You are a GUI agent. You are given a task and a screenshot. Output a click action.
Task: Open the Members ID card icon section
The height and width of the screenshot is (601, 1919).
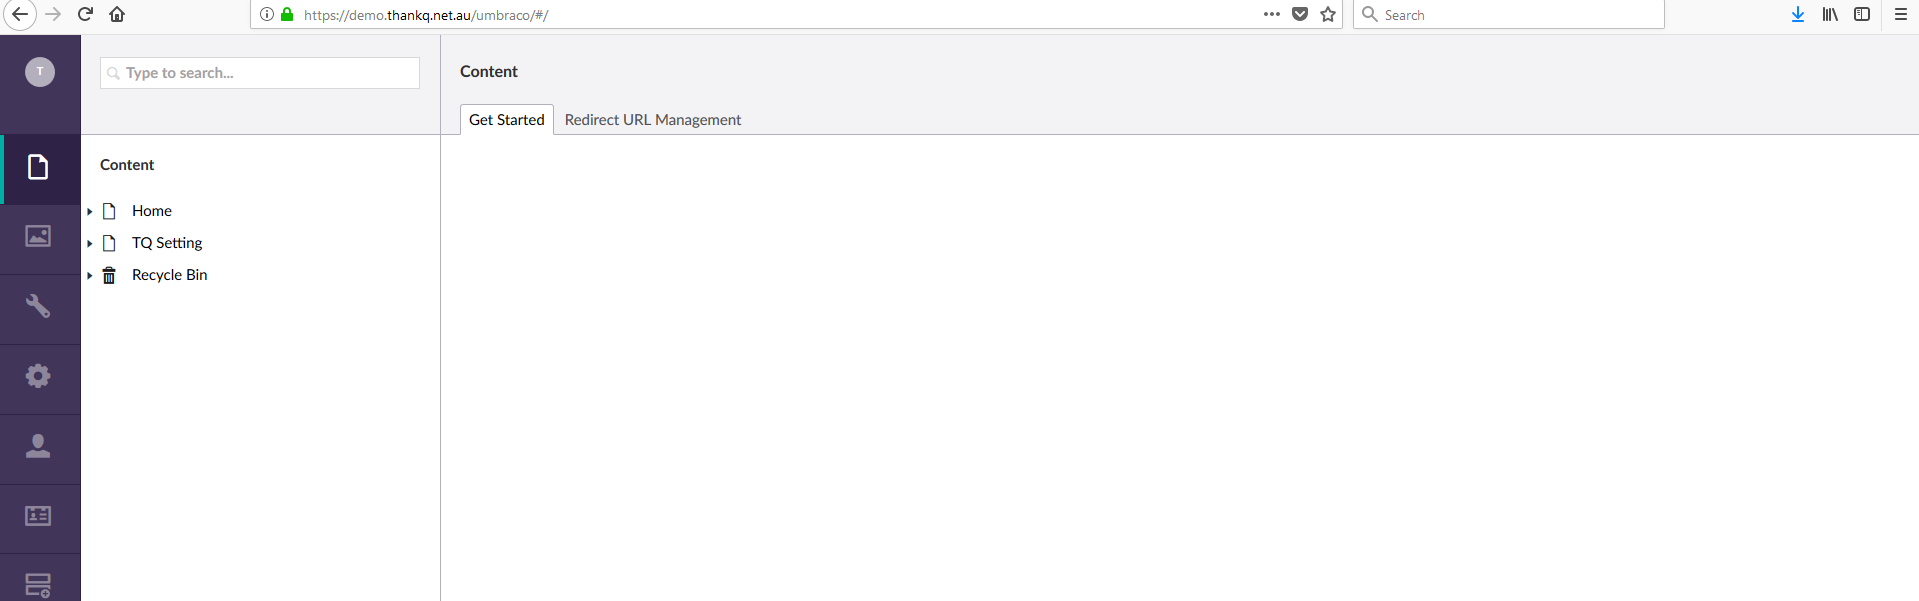[x=38, y=516]
